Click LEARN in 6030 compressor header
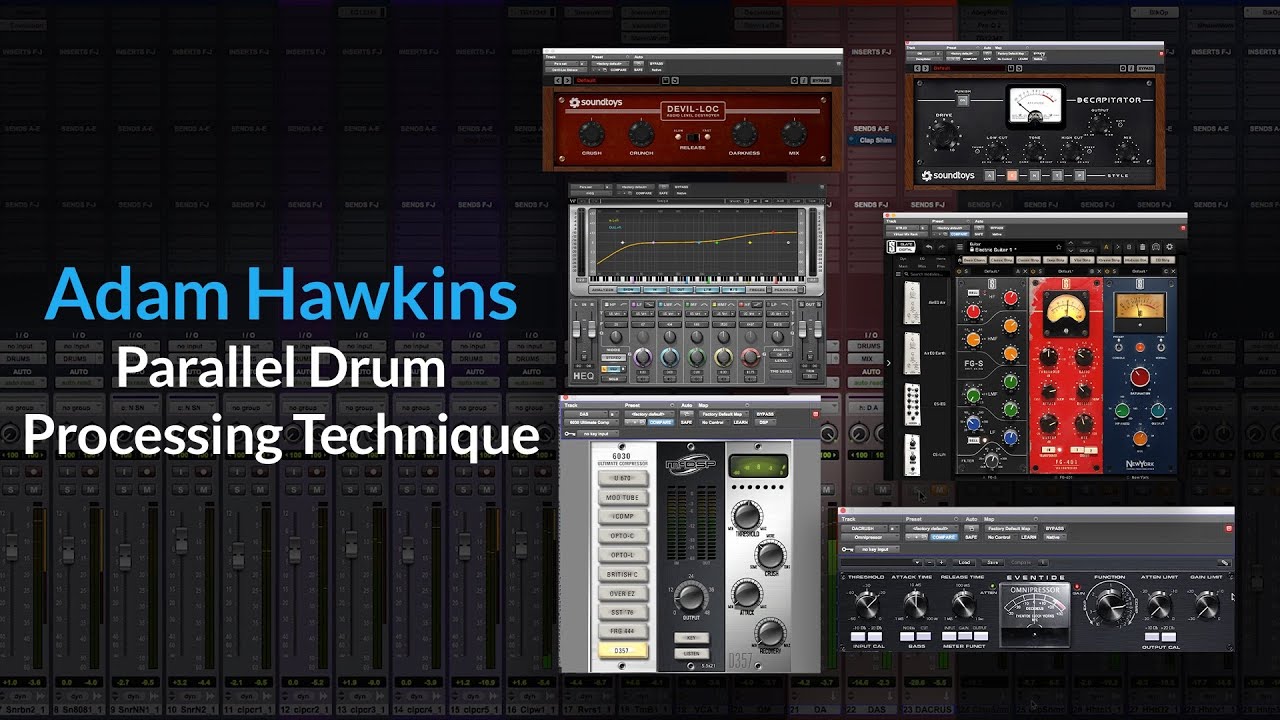The width and height of the screenshot is (1280, 720). coord(741,422)
